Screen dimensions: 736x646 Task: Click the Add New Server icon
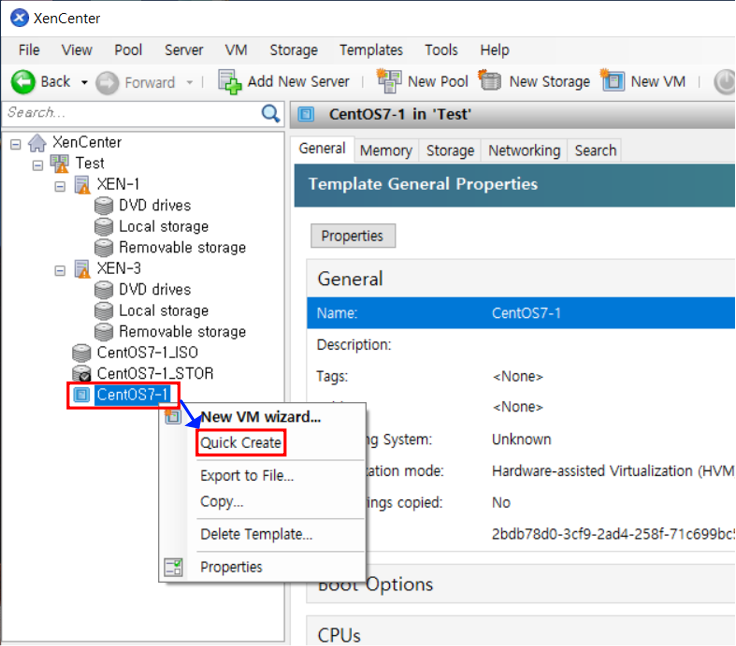[230, 82]
